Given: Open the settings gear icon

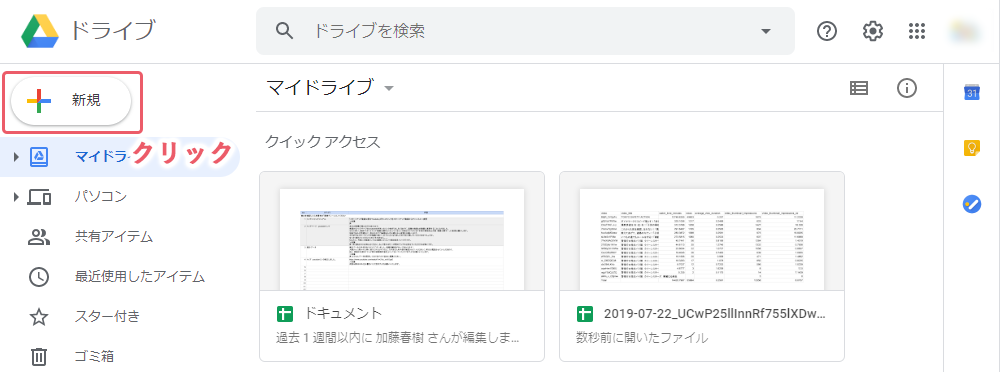Looking at the screenshot, I should coord(872,31).
